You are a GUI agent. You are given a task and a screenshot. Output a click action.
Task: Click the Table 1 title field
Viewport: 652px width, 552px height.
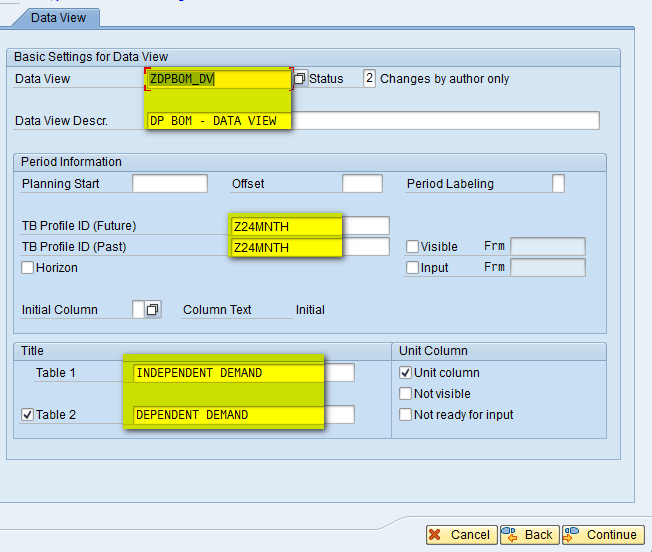tap(244, 372)
